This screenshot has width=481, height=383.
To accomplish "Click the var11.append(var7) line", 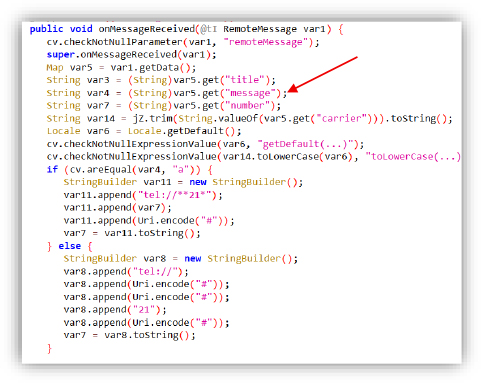I will point(118,208).
